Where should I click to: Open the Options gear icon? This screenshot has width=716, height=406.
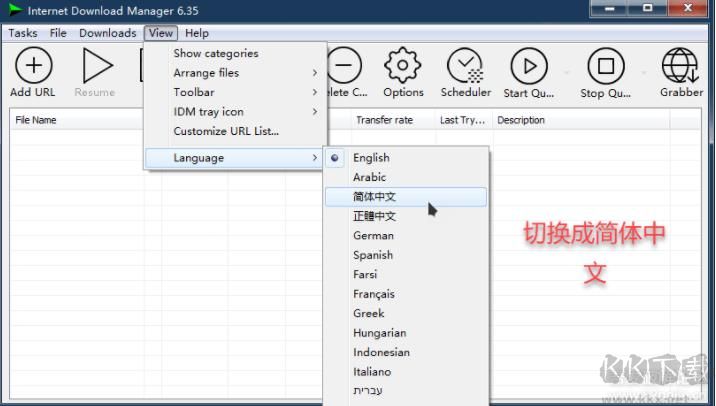click(403, 67)
